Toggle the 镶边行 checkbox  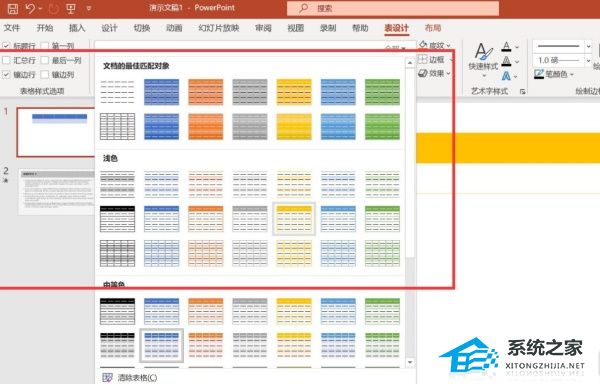6,75
